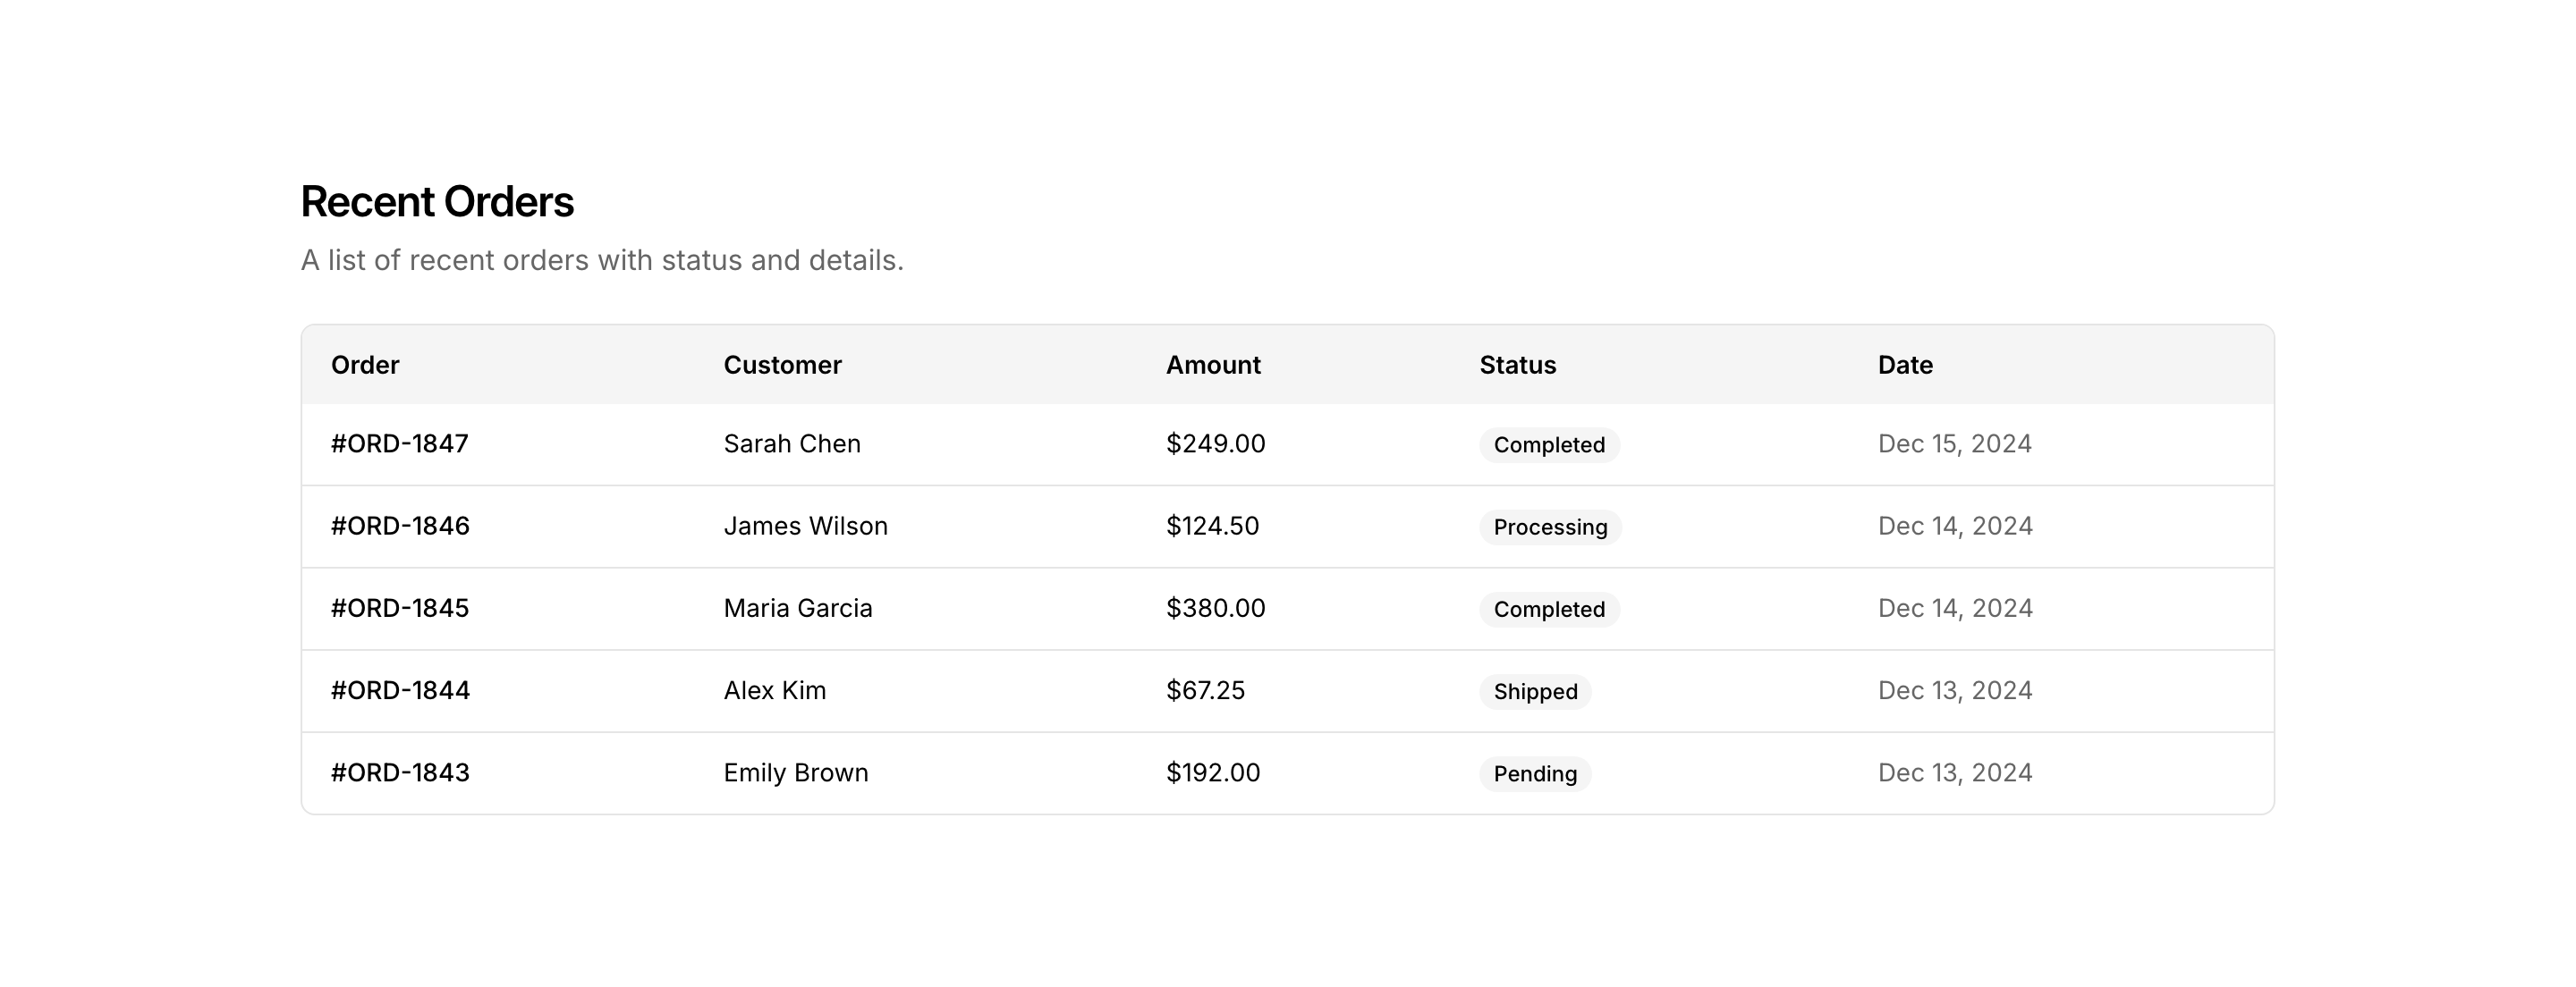Click the Recent Orders heading
Viewport: 2576px width, 987px height.
pyautogui.click(x=437, y=202)
